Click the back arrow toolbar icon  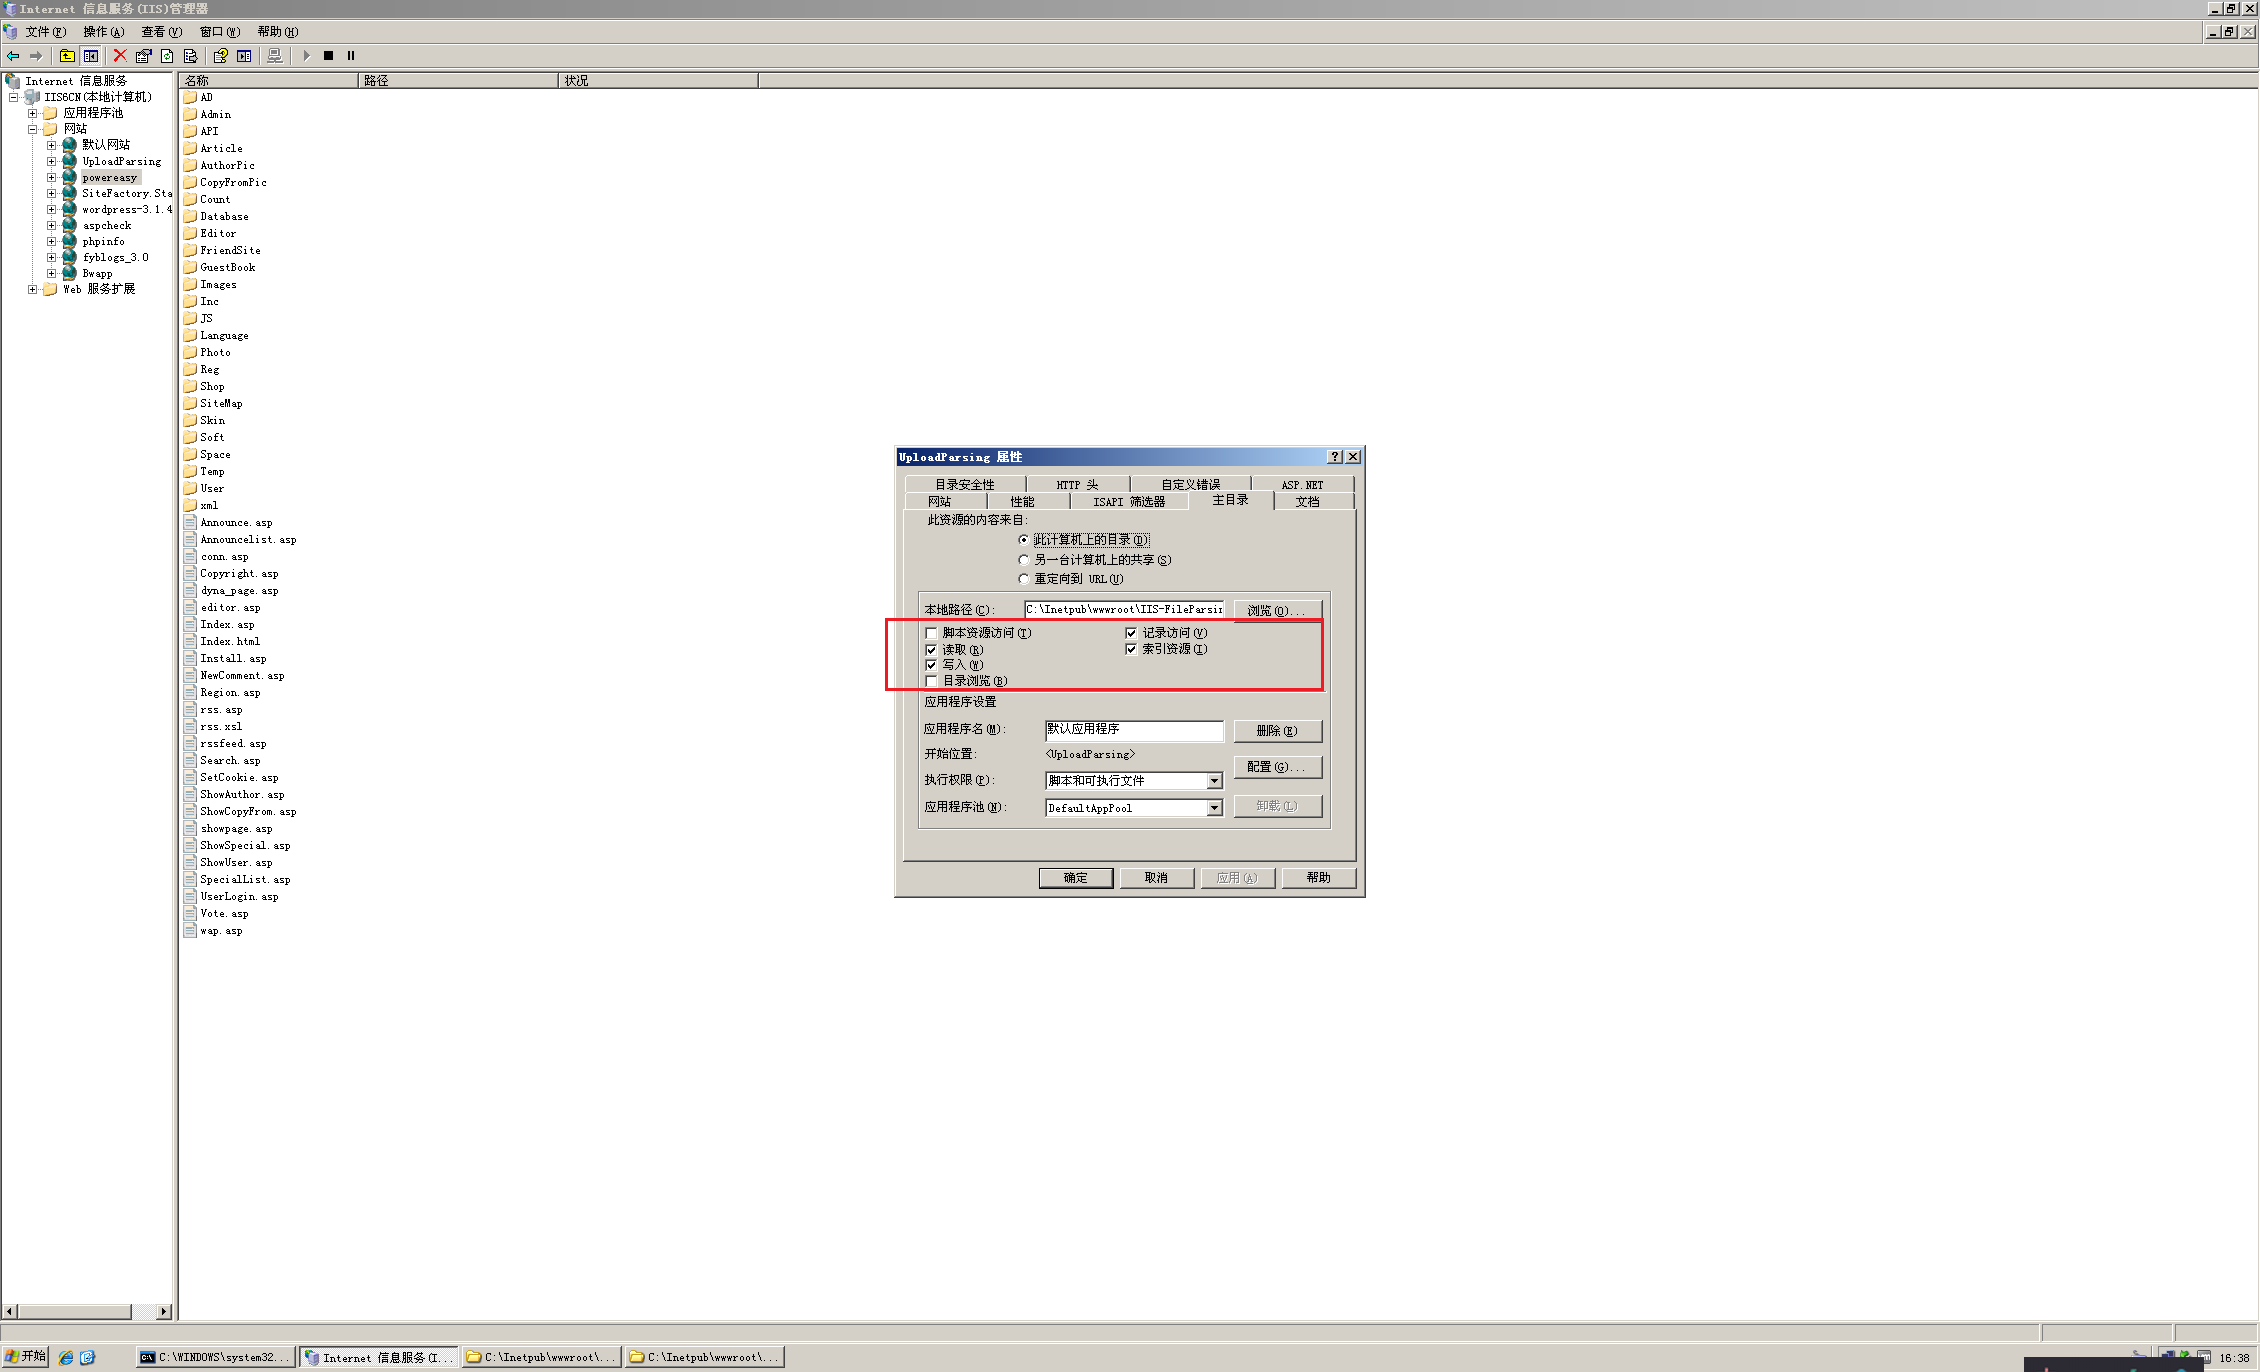[13, 56]
